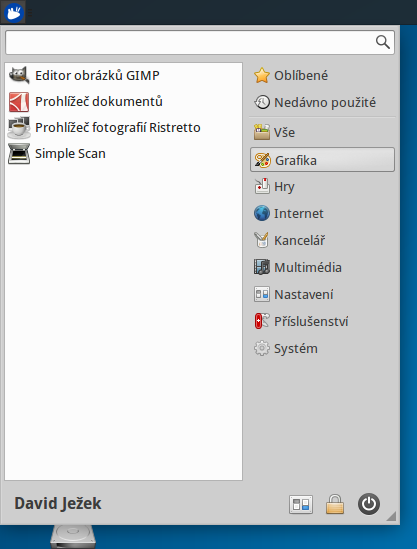Click the Whisker menu mouse logo
417x549 pixels.
click(13, 13)
